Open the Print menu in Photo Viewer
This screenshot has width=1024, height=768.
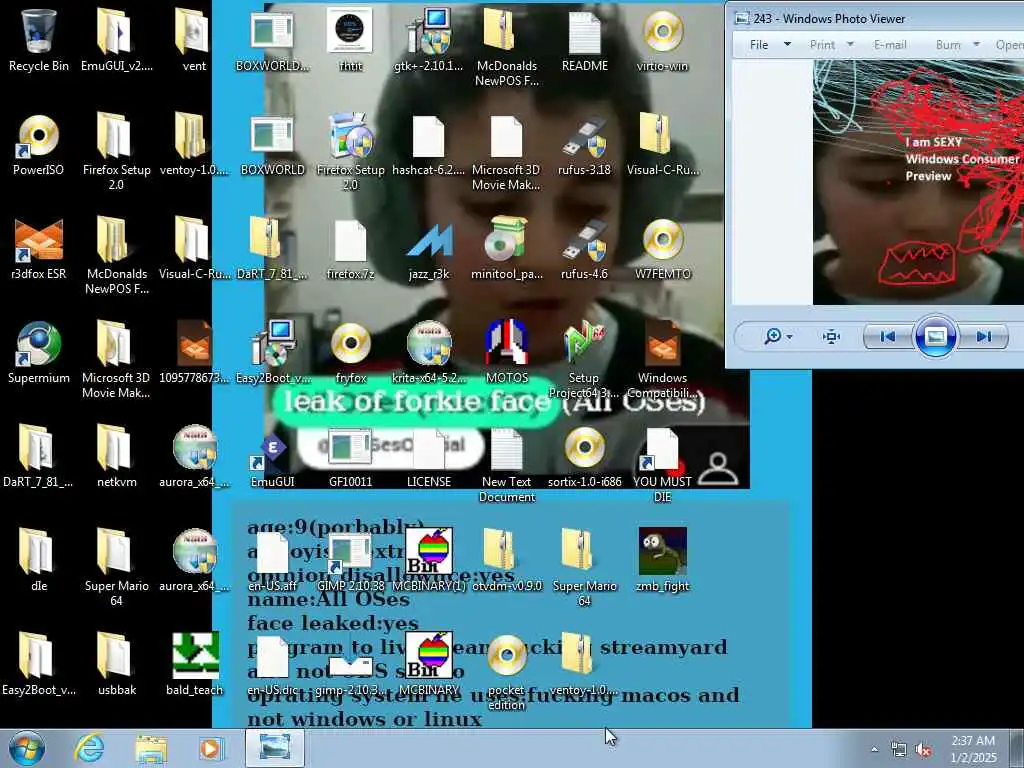[822, 44]
